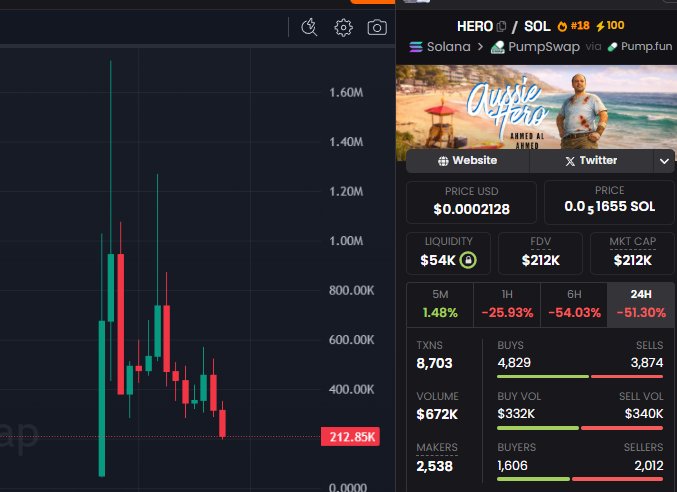
Task: Click the buys versus sells ratio bar
Action: coord(580,377)
